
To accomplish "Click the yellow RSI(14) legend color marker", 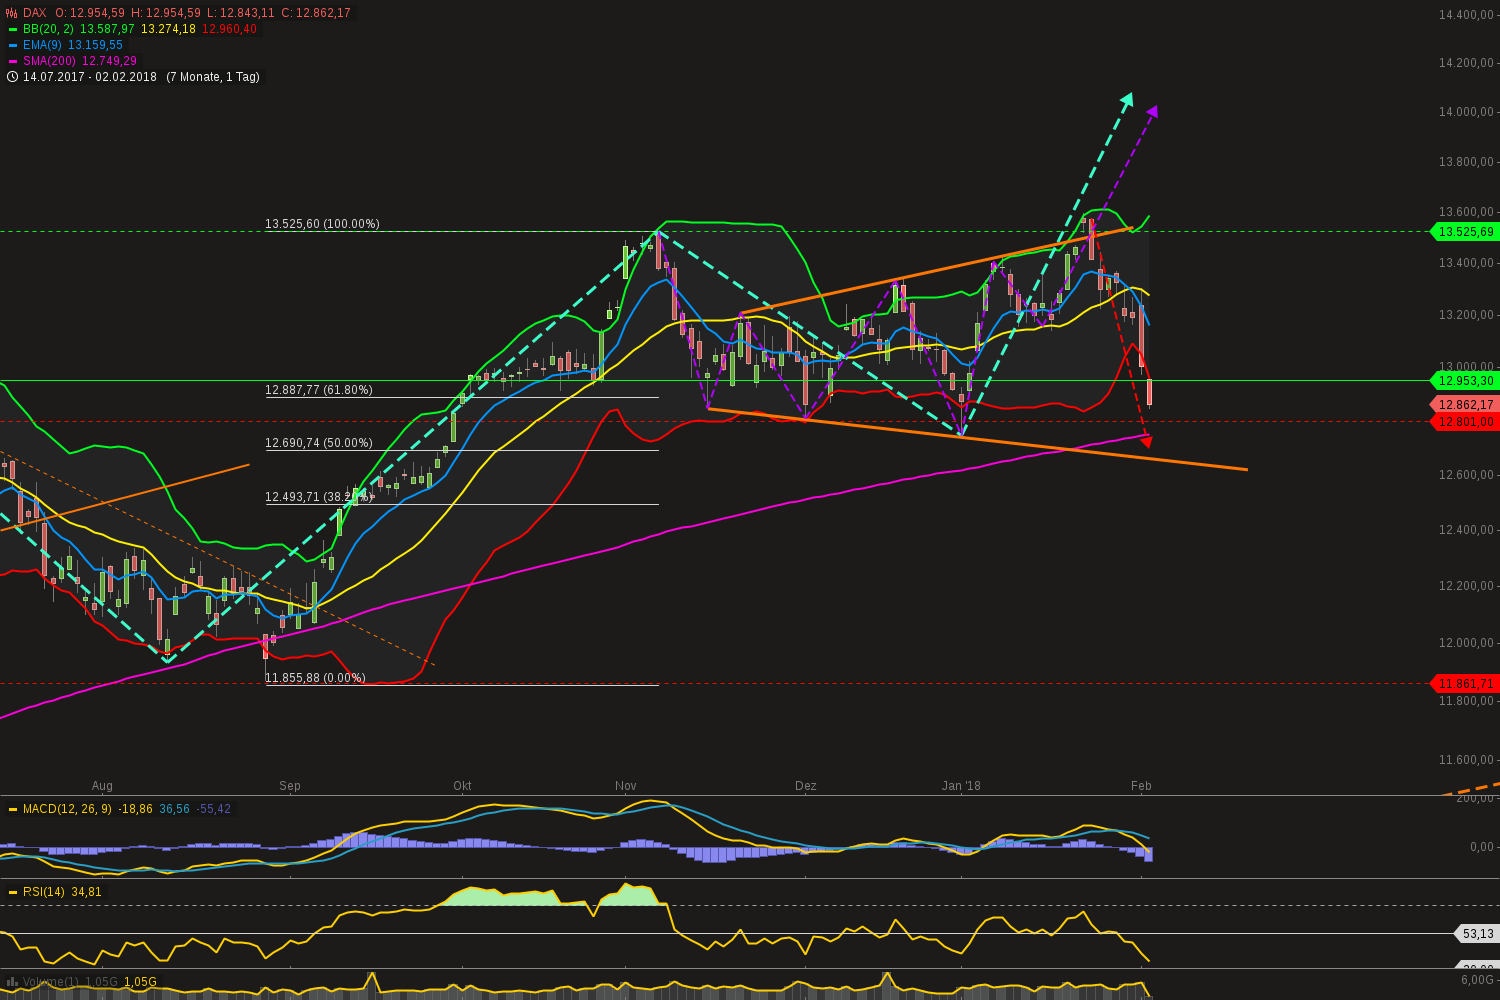I will click(12, 892).
